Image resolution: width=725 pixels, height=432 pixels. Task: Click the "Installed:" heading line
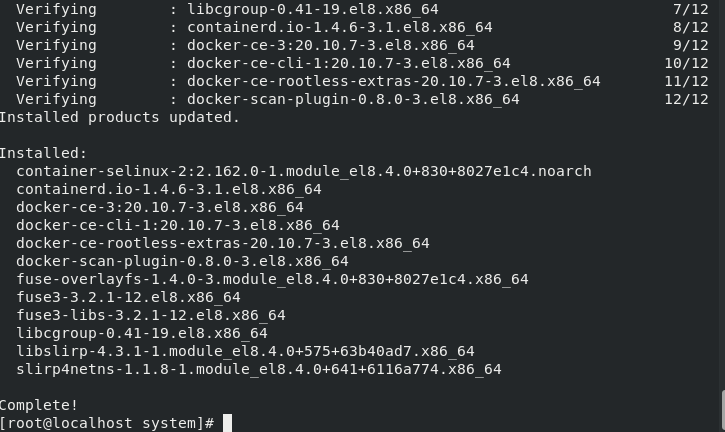tap(43, 153)
